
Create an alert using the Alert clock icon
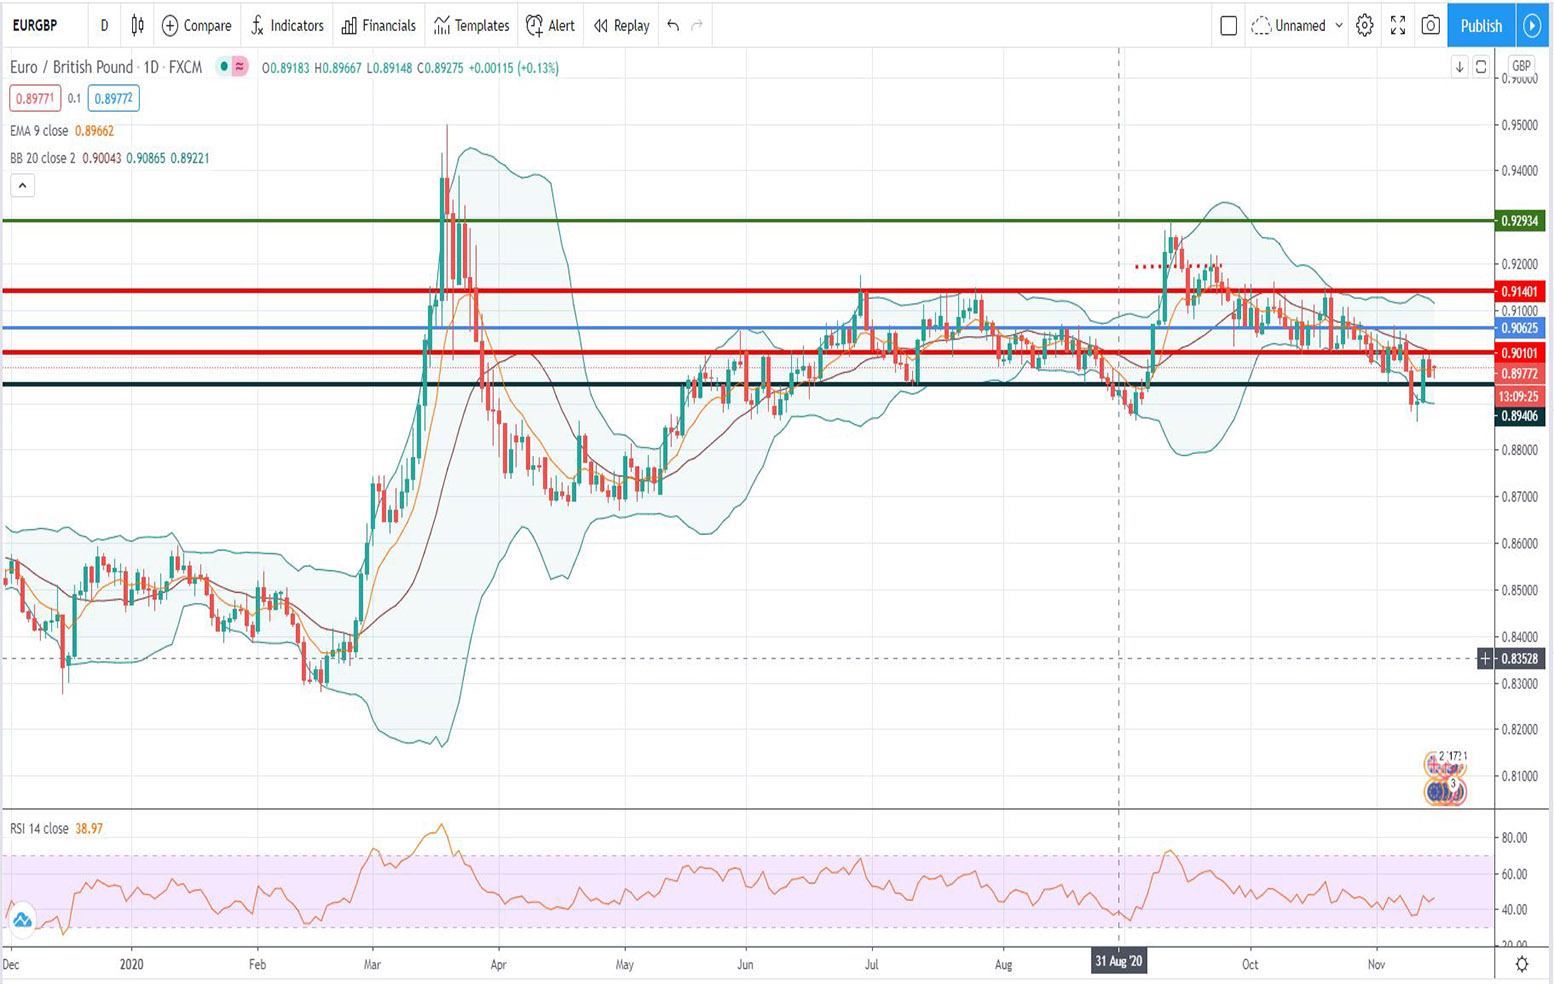[x=549, y=26]
